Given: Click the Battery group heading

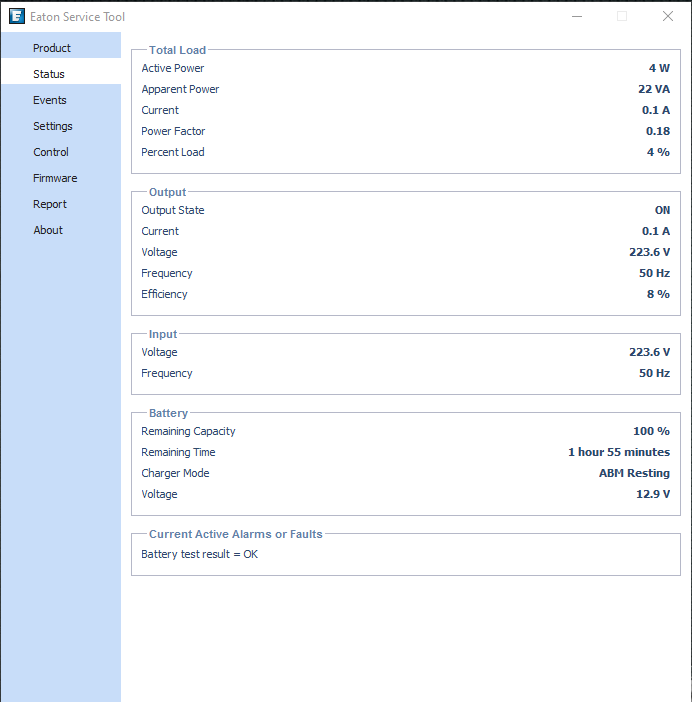Looking at the screenshot, I should (168, 413).
